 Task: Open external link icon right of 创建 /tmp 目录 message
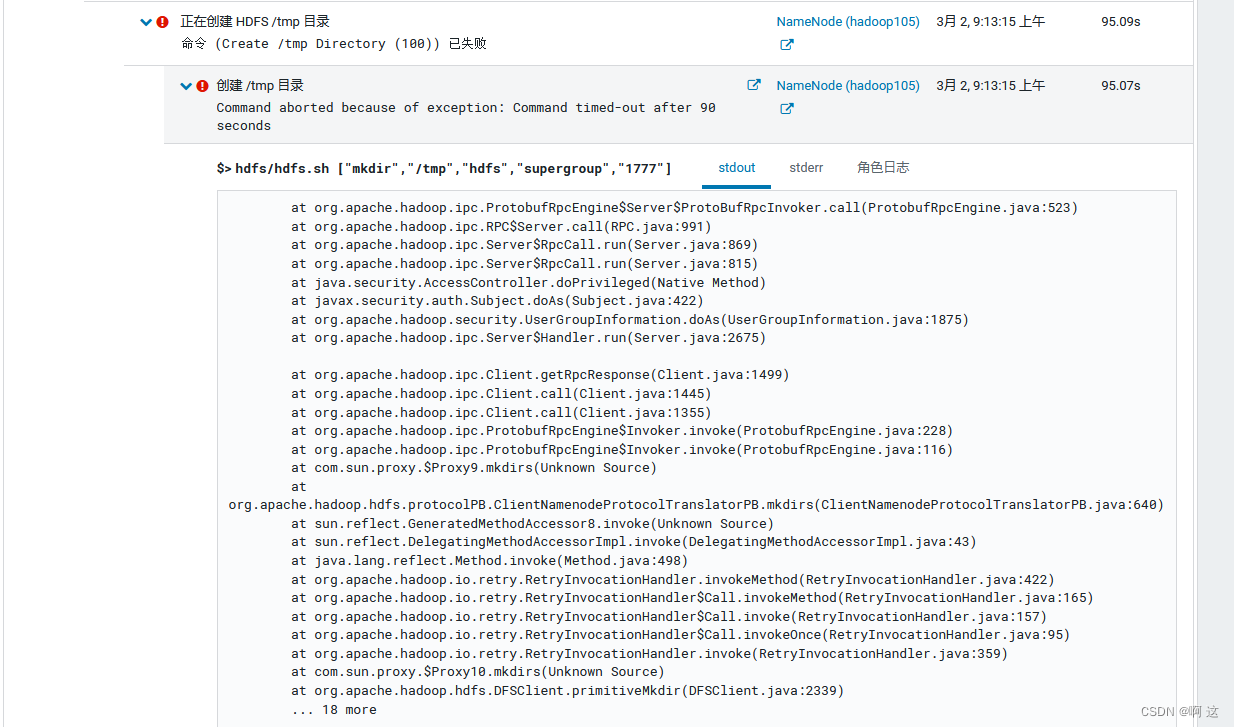coord(754,86)
